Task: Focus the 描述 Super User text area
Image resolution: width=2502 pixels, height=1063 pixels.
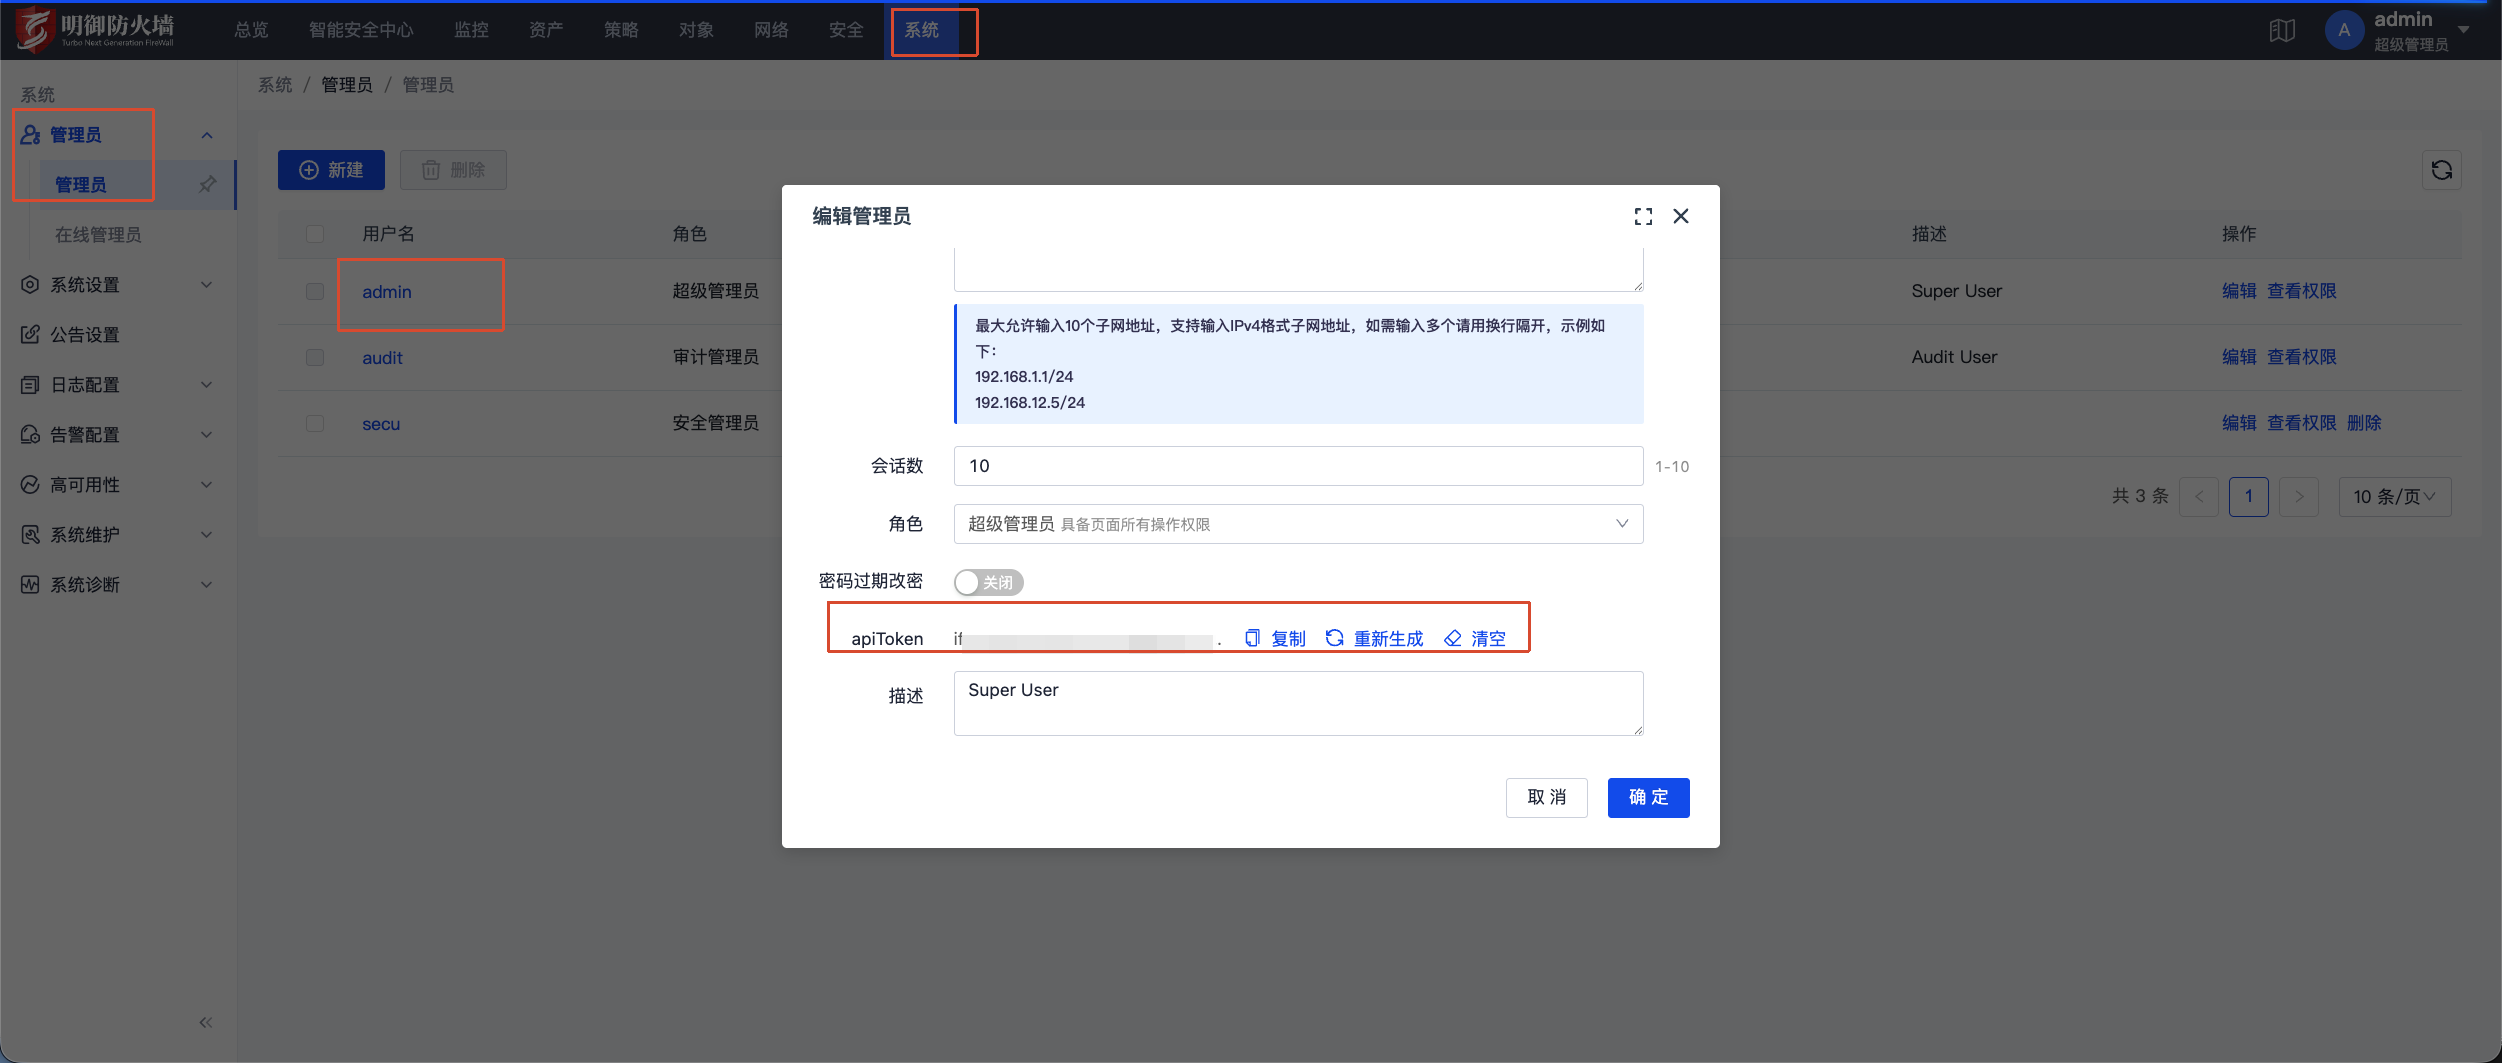Action: 1298,703
